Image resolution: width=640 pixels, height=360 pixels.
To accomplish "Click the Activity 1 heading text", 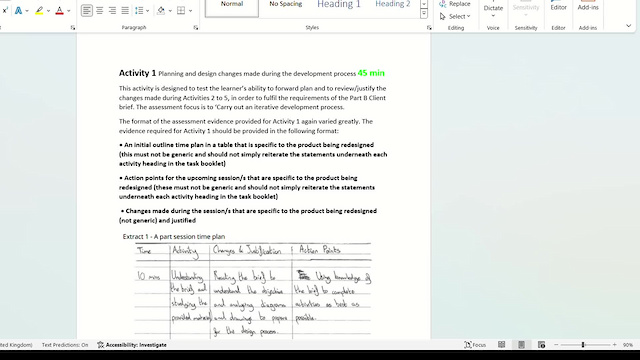I will [137, 73].
